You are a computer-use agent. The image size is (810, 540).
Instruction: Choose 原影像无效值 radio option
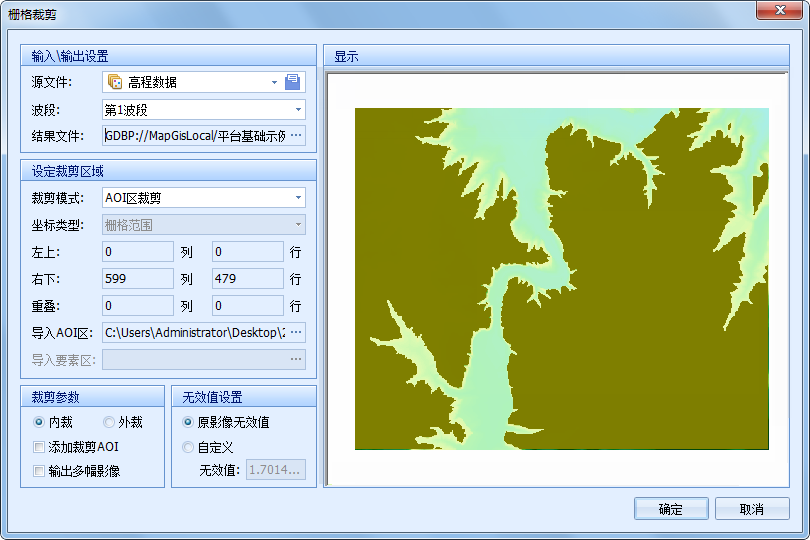tap(188, 423)
